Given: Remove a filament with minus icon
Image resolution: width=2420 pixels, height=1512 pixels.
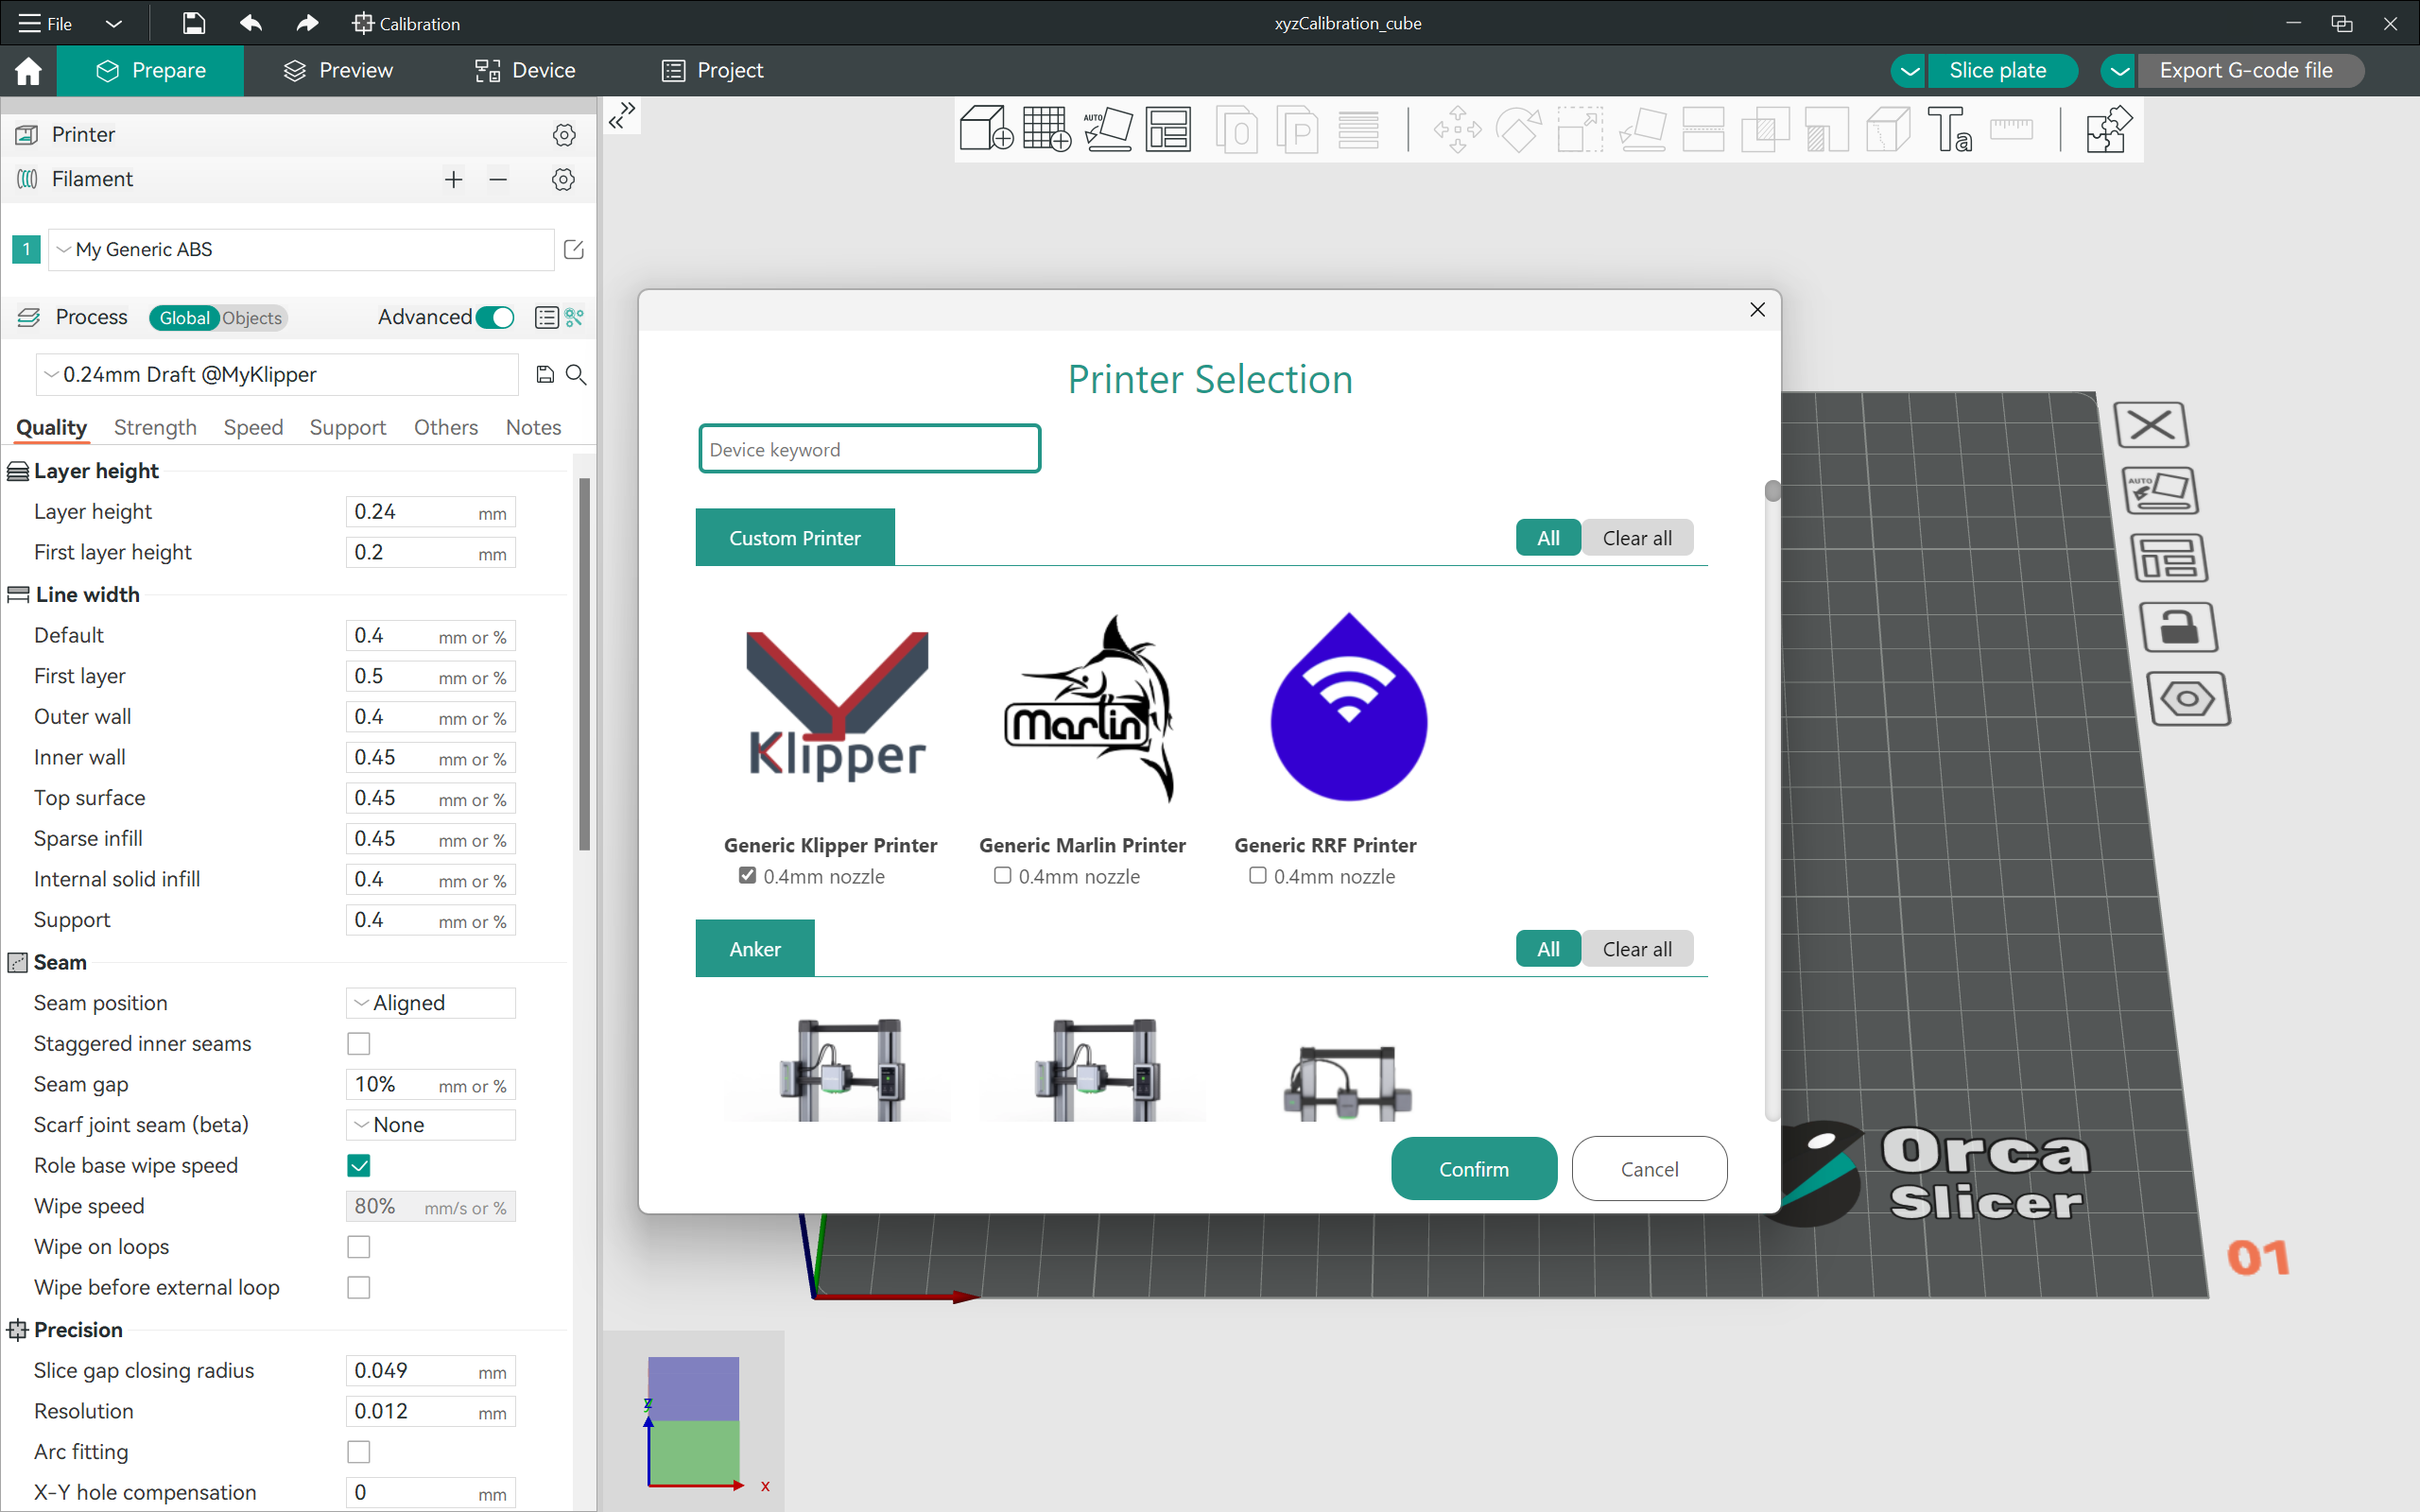Looking at the screenshot, I should click(x=498, y=179).
